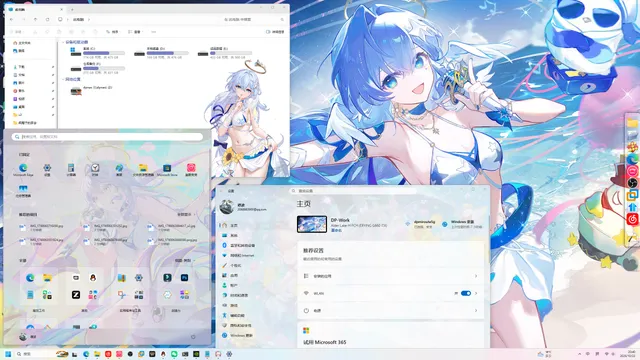Collapse the Network locations group
640x360 pixels.
pyautogui.click(x=63, y=79)
